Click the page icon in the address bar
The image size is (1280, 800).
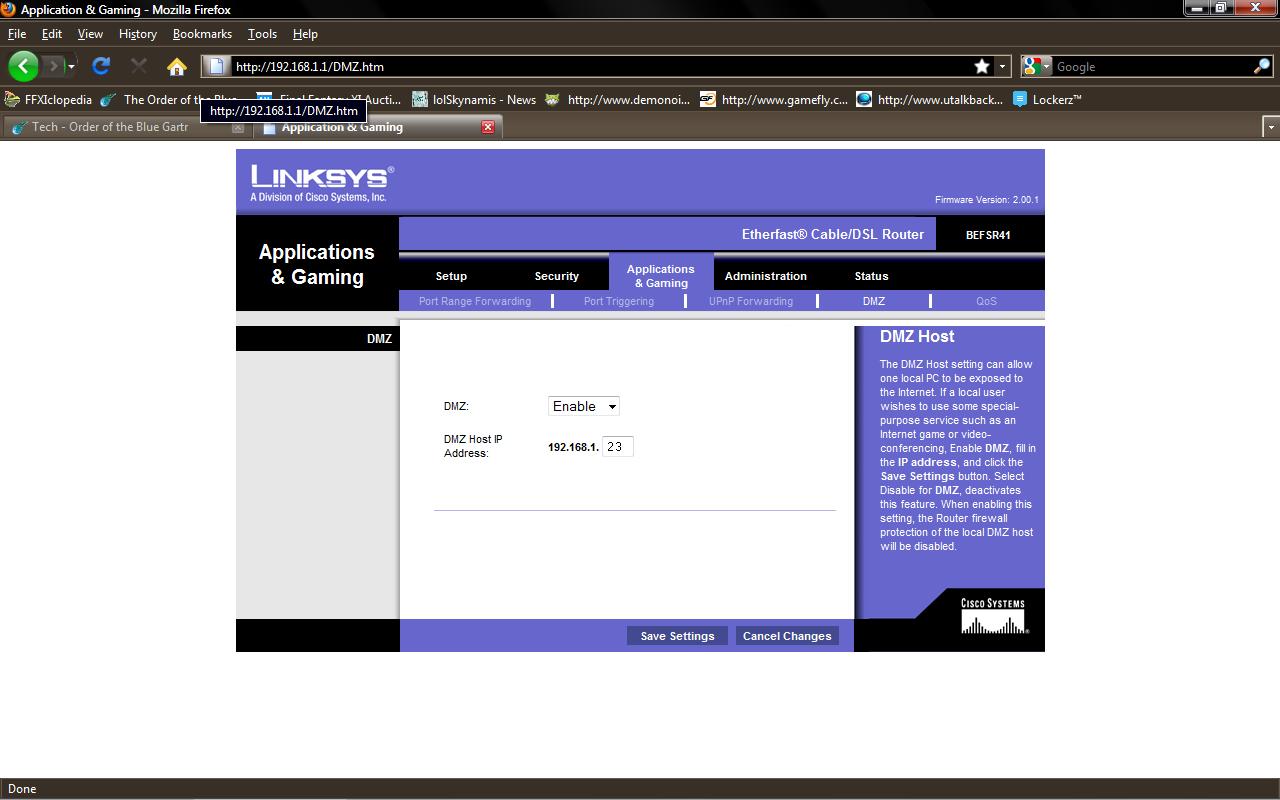216,67
